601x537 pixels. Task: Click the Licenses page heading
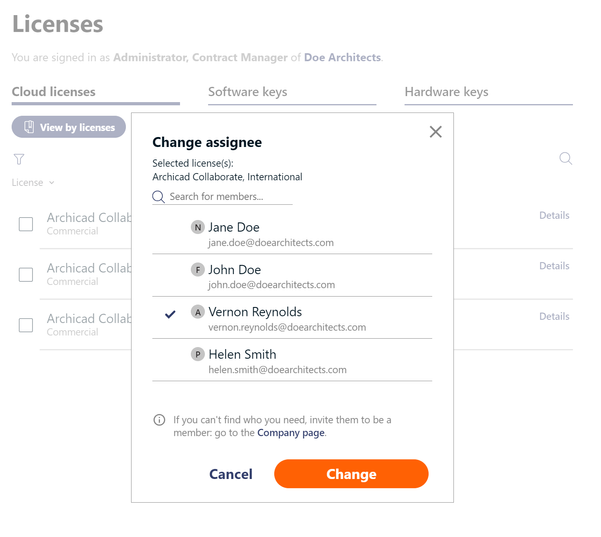point(58,24)
